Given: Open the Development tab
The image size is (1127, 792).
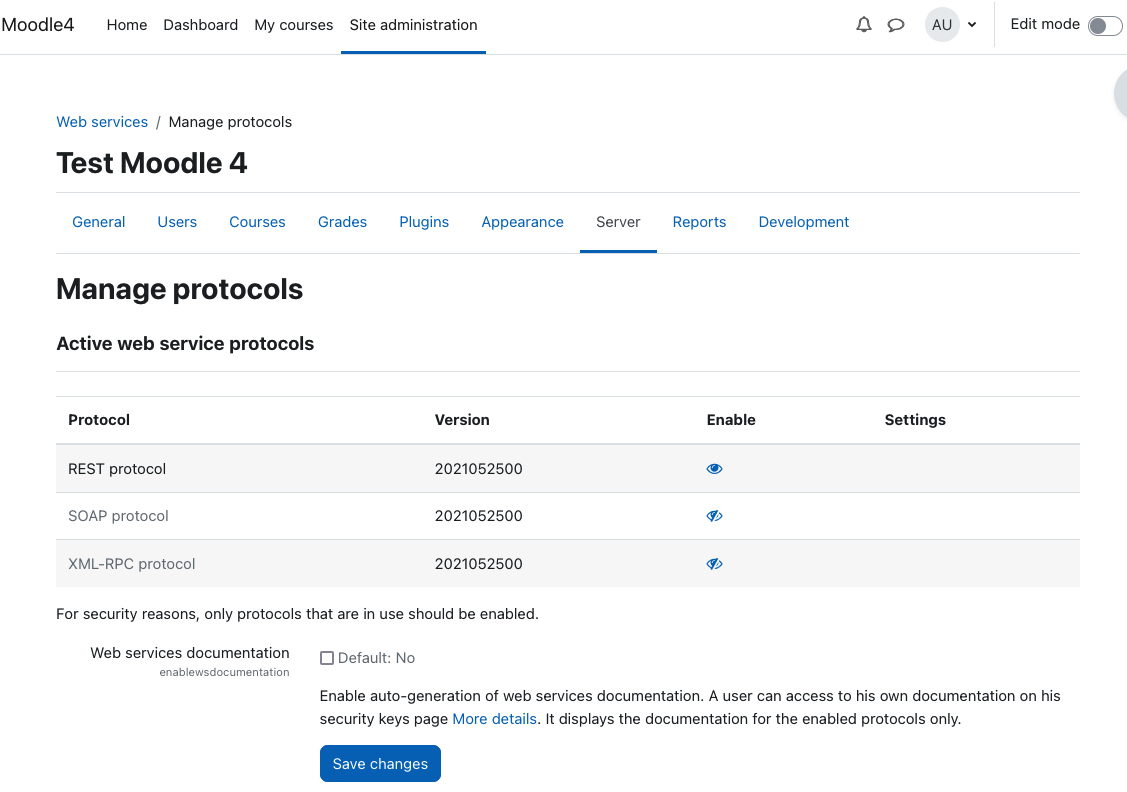Looking at the screenshot, I should click(804, 222).
